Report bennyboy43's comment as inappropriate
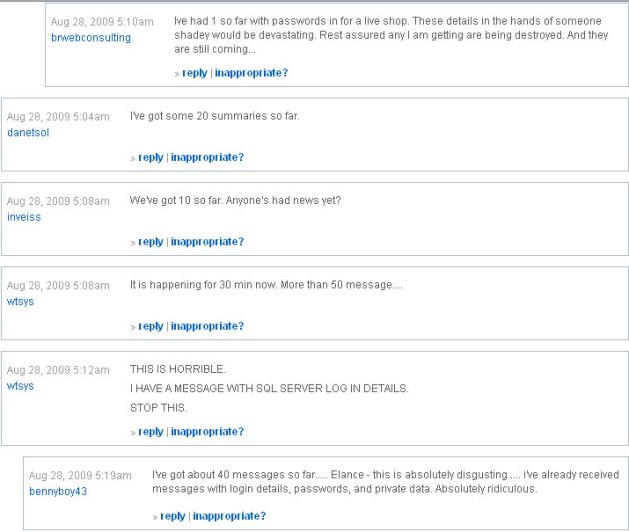 (229, 516)
